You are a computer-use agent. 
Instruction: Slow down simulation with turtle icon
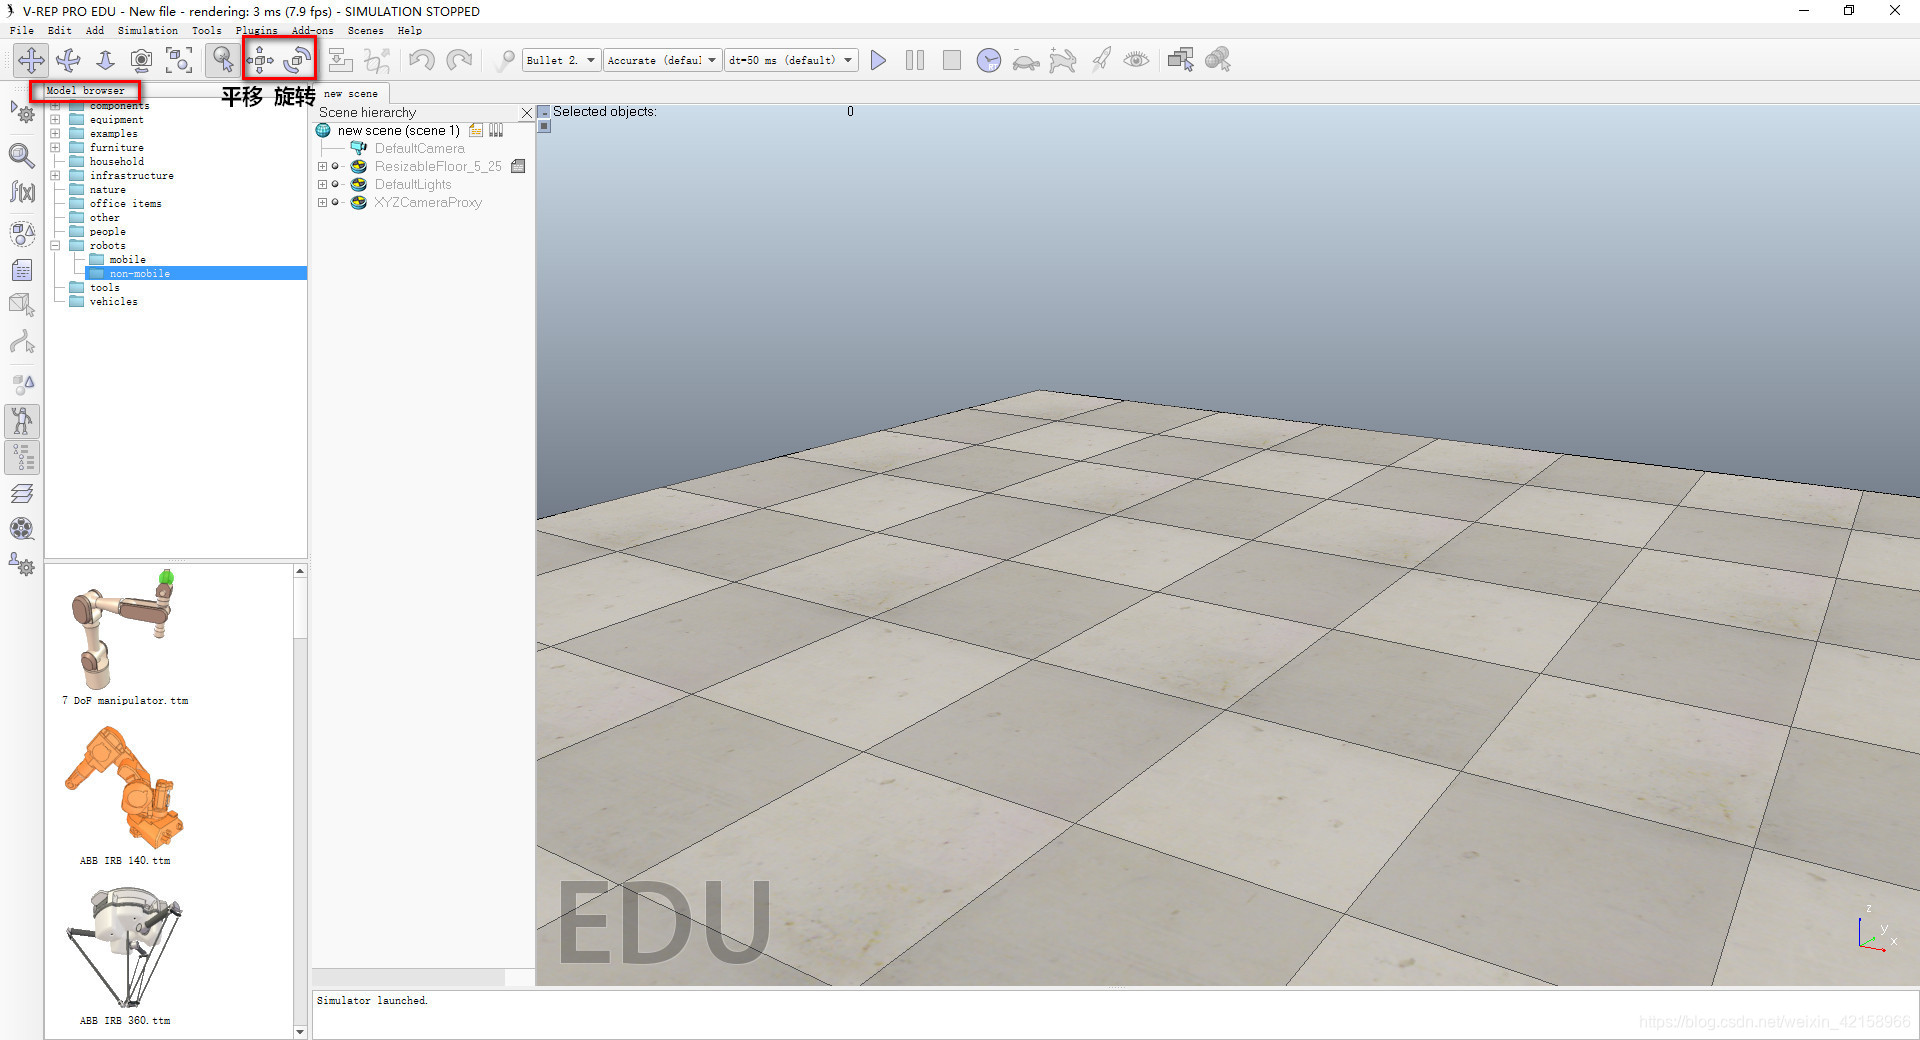pyautogui.click(x=1026, y=60)
